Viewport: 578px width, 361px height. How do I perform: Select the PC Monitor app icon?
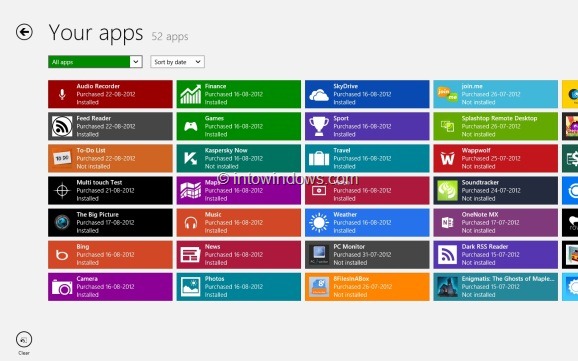pyautogui.click(x=319, y=255)
